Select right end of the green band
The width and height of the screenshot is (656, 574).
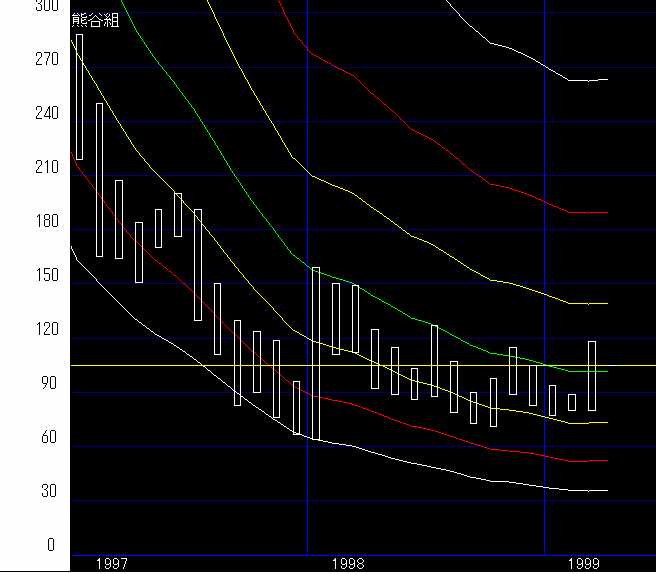tap(606, 371)
